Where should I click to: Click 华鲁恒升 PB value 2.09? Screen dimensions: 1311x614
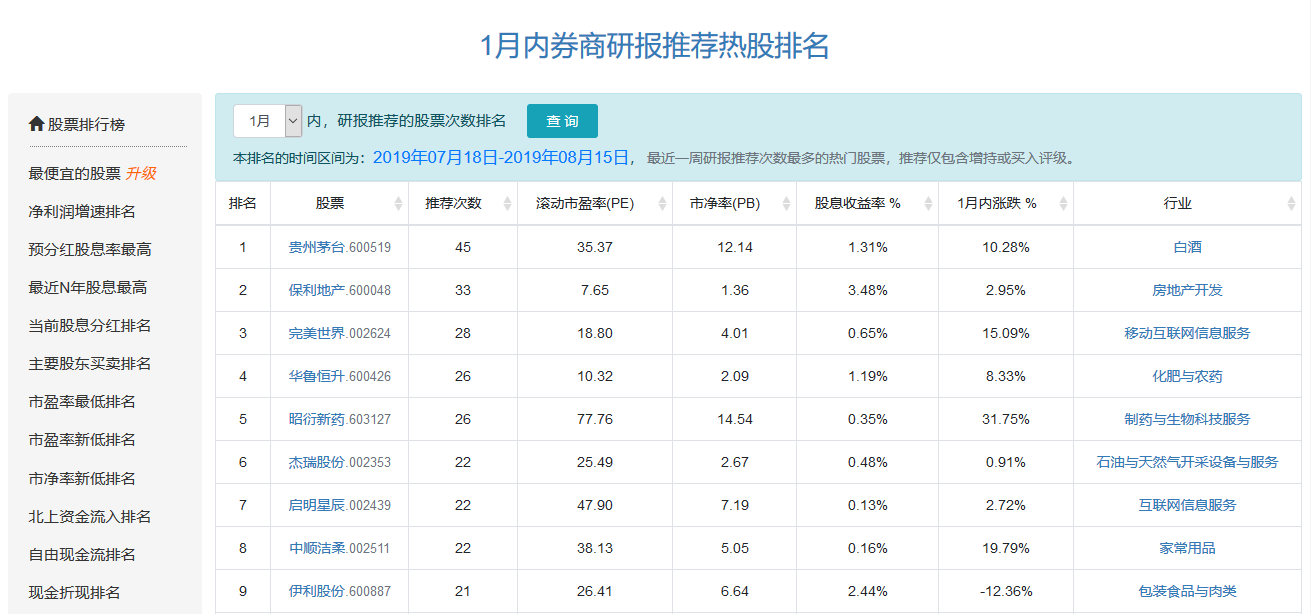point(735,376)
